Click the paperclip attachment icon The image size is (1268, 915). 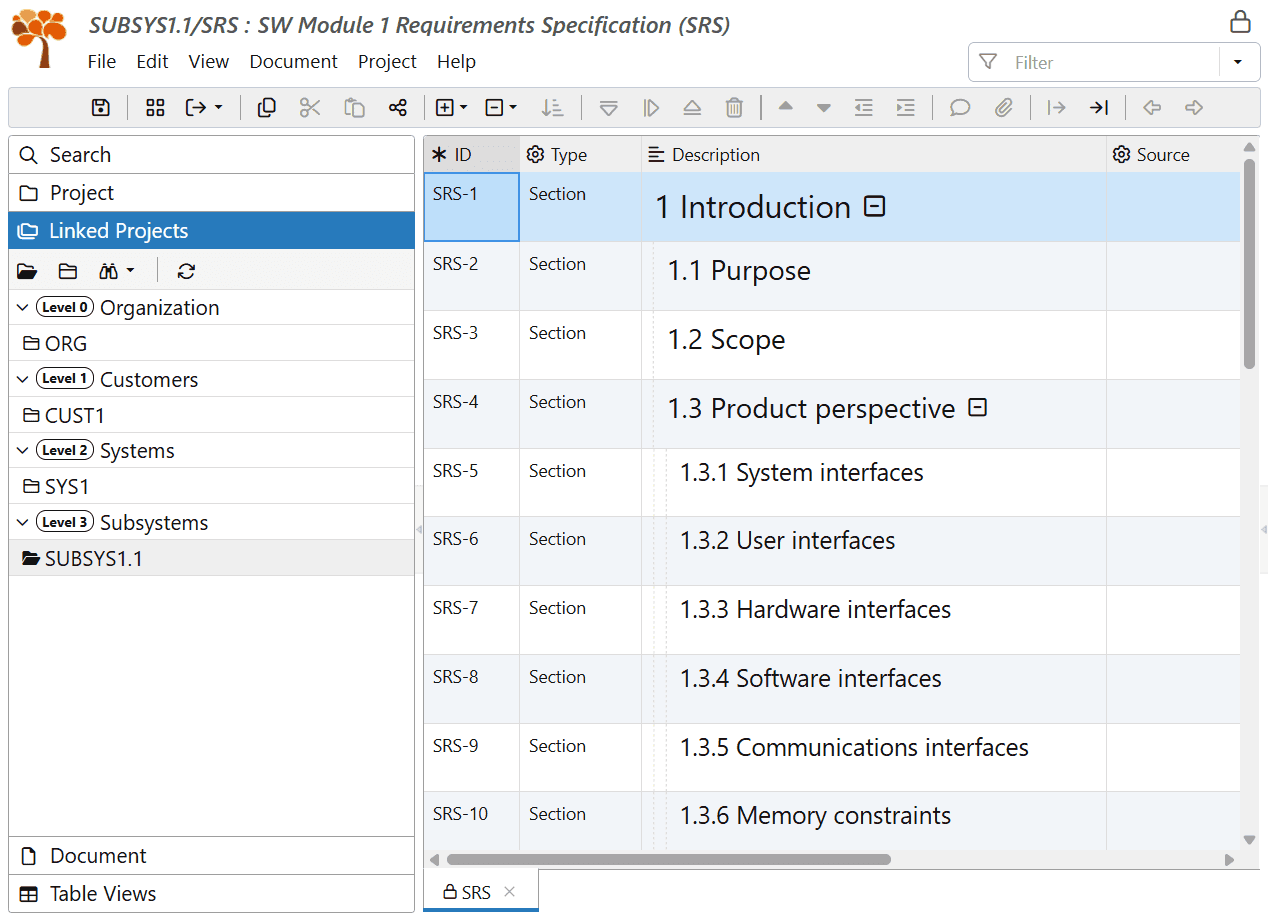click(x=1004, y=108)
